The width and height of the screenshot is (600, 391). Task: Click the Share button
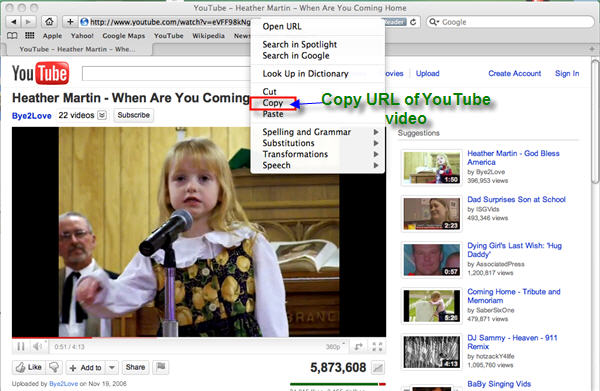(135, 367)
